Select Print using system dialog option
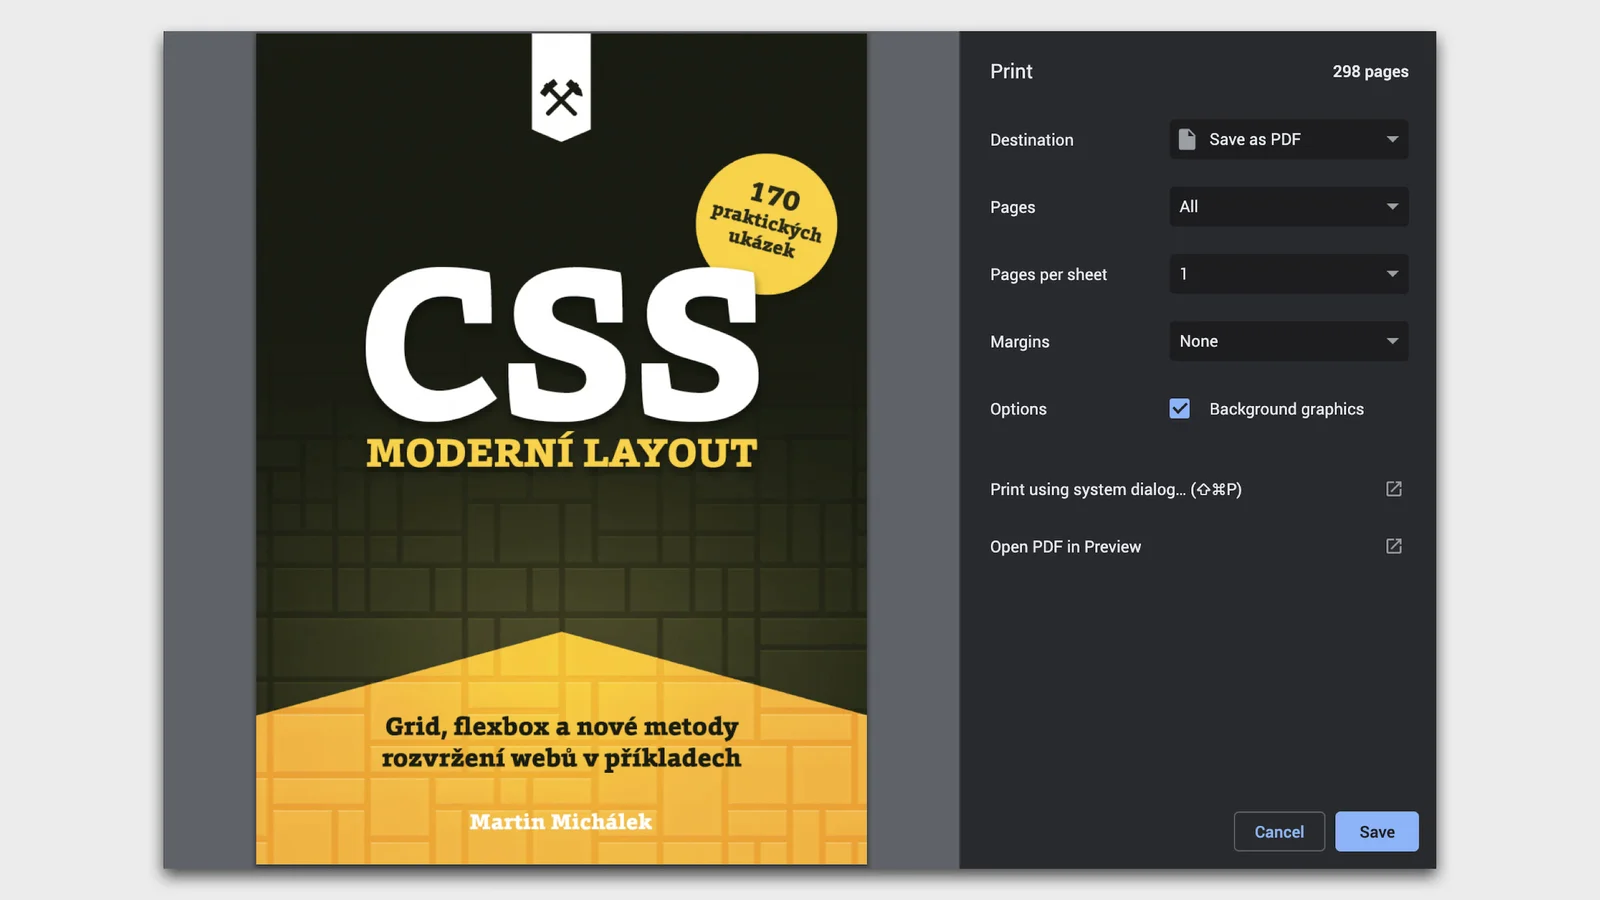This screenshot has height=900, width=1600. coord(1115,489)
